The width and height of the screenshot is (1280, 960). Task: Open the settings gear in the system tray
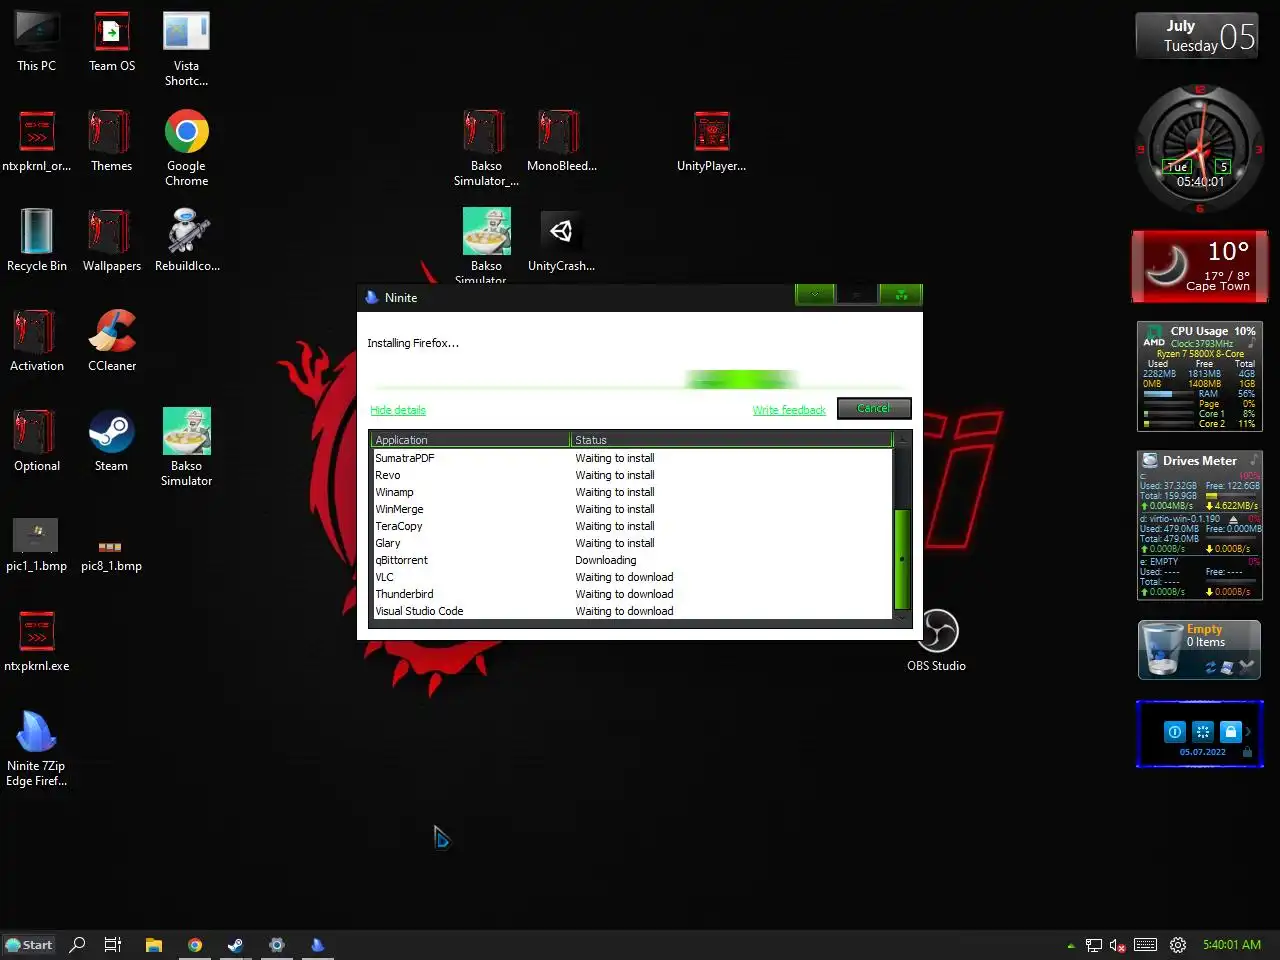click(1178, 945)
